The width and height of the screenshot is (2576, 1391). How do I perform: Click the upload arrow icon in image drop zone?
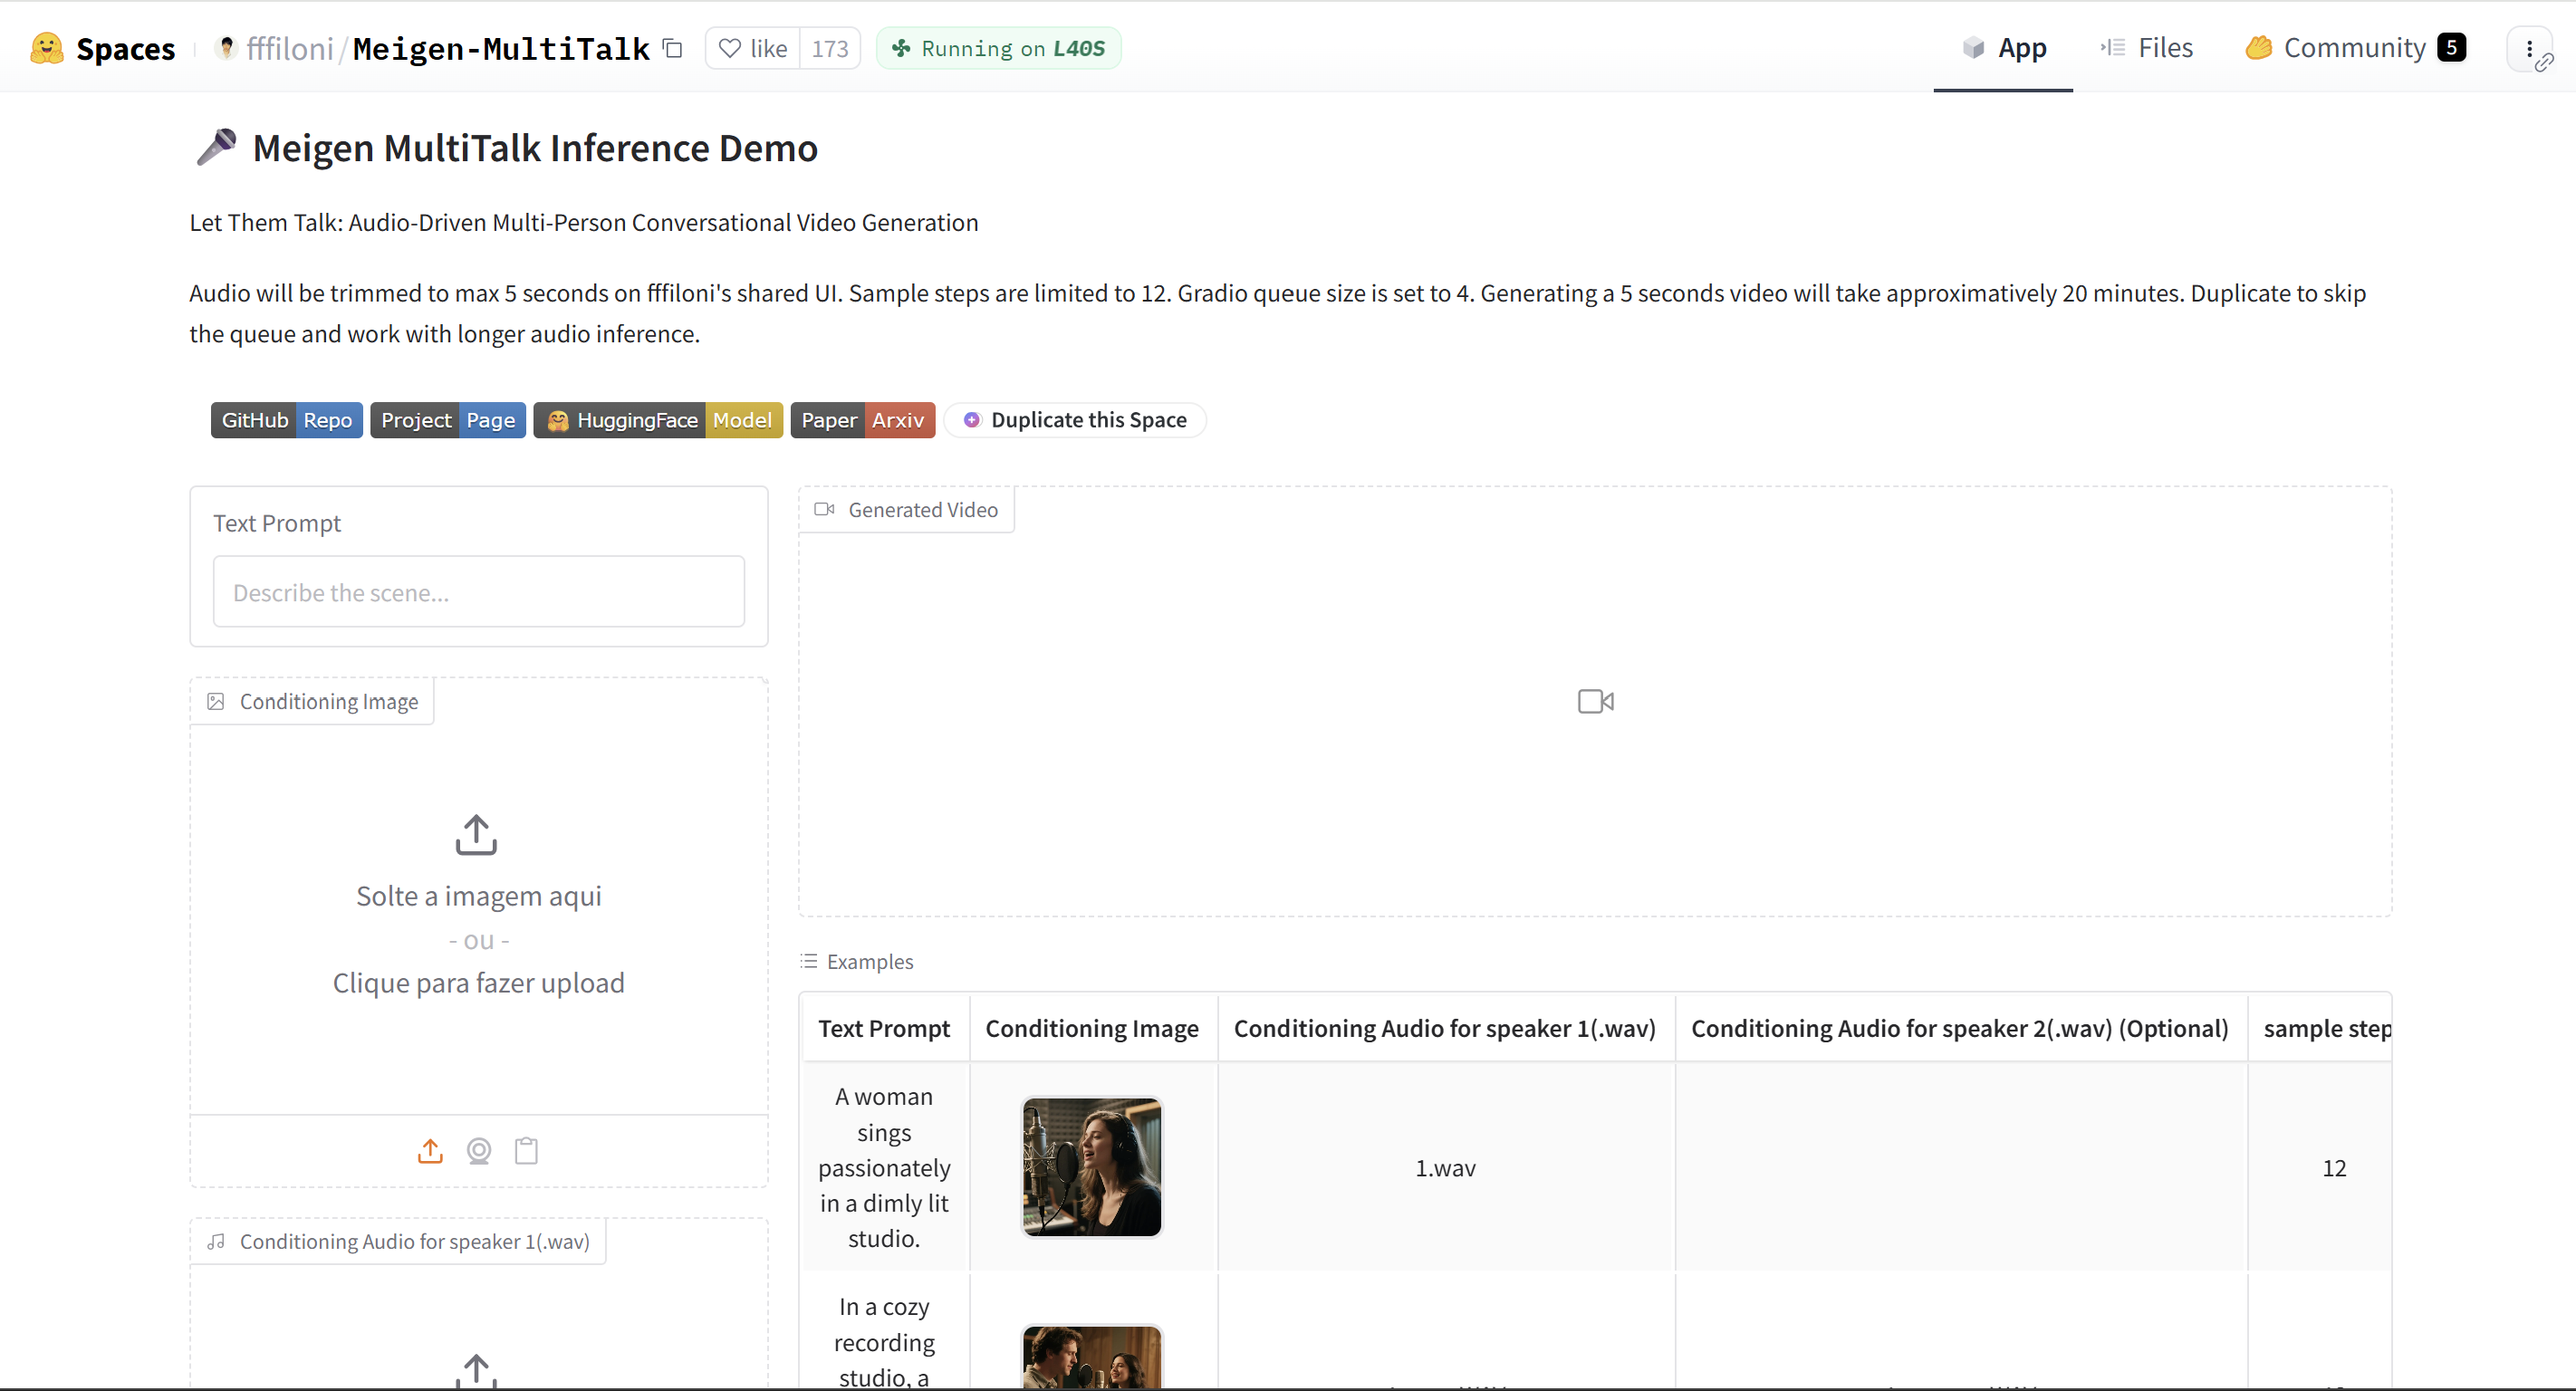pyautogui.click(x=476, y=835)
